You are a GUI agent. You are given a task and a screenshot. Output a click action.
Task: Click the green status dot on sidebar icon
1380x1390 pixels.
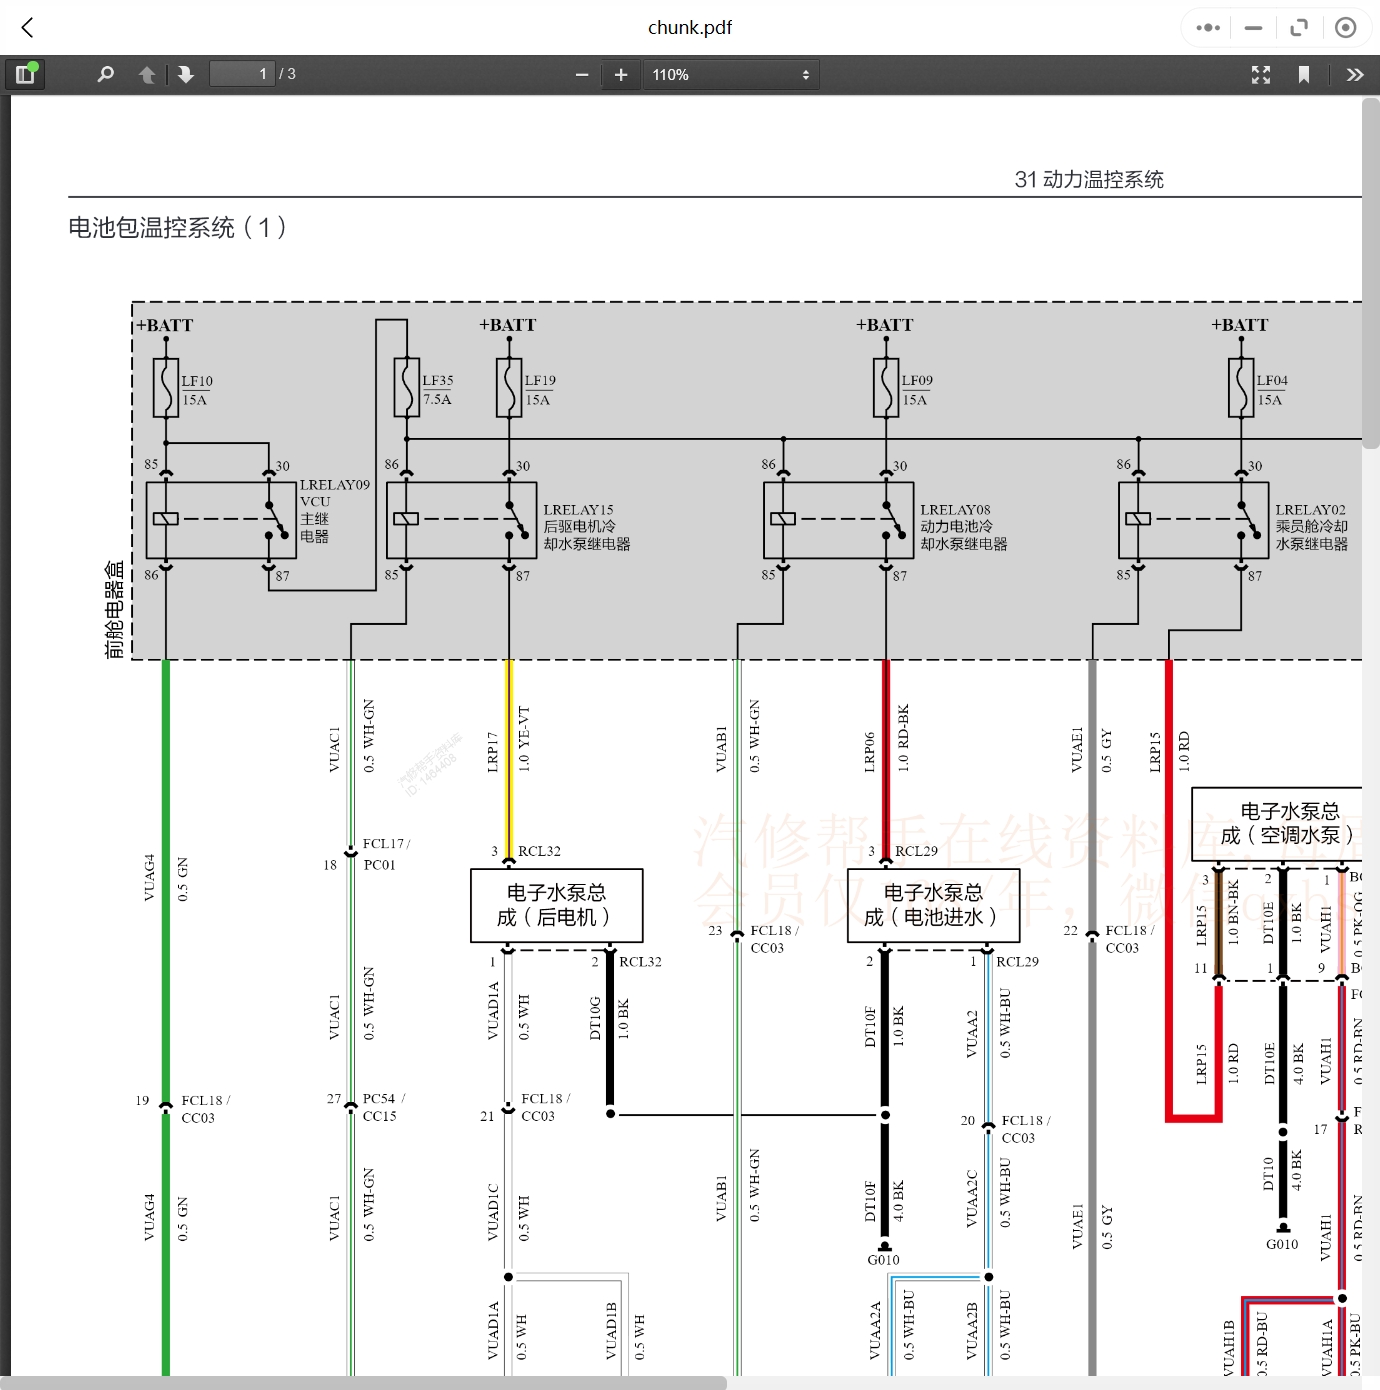pyautogui.click(x=34, y=64)
